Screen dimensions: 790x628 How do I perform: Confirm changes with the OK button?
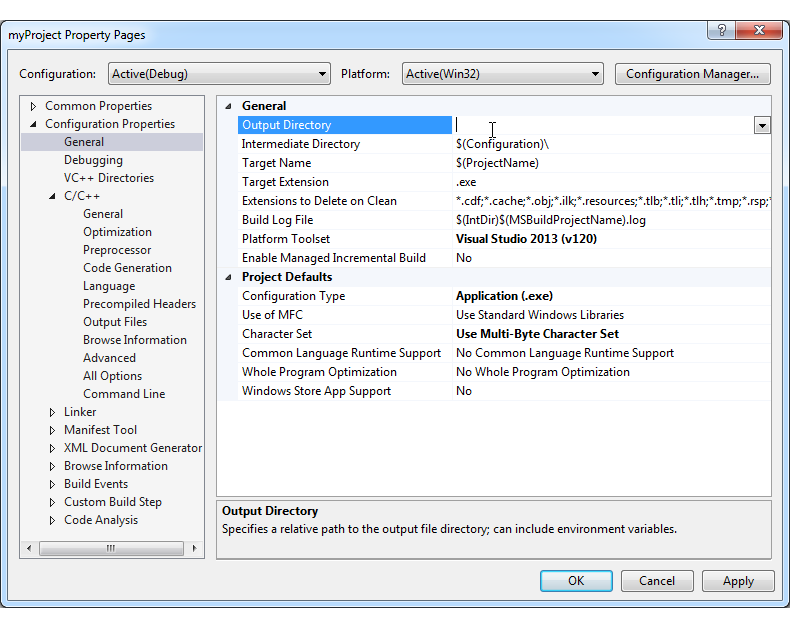[576, 581]
